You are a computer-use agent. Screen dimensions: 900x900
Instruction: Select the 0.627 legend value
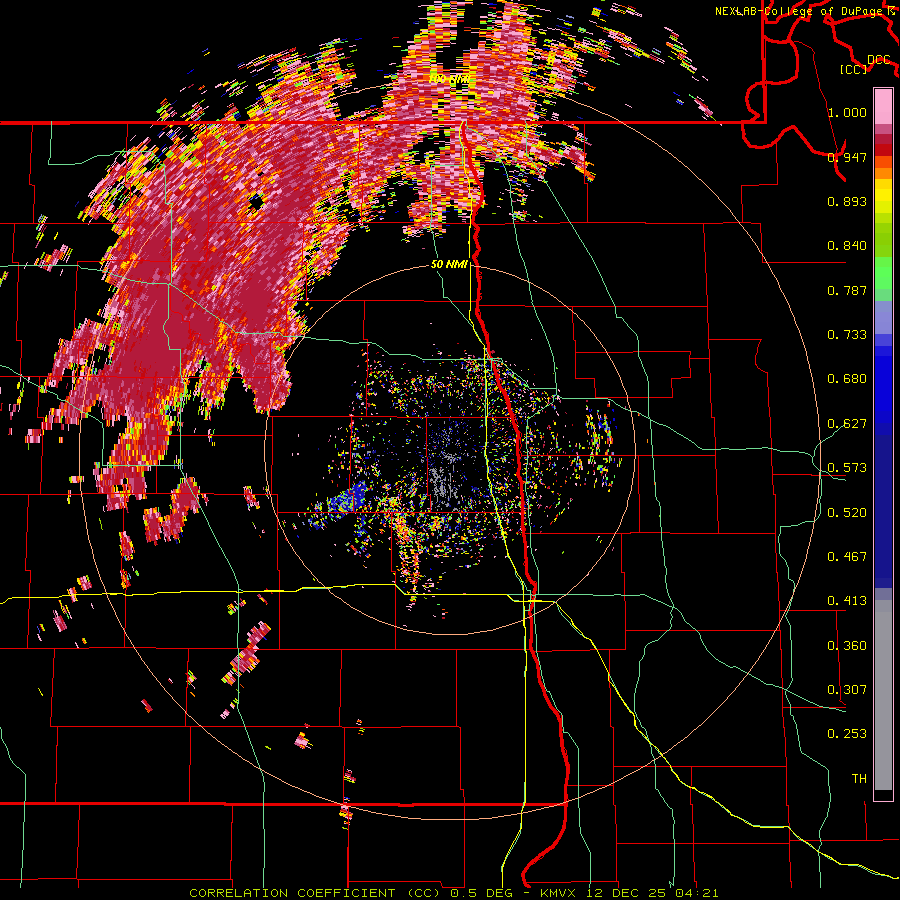847,424
